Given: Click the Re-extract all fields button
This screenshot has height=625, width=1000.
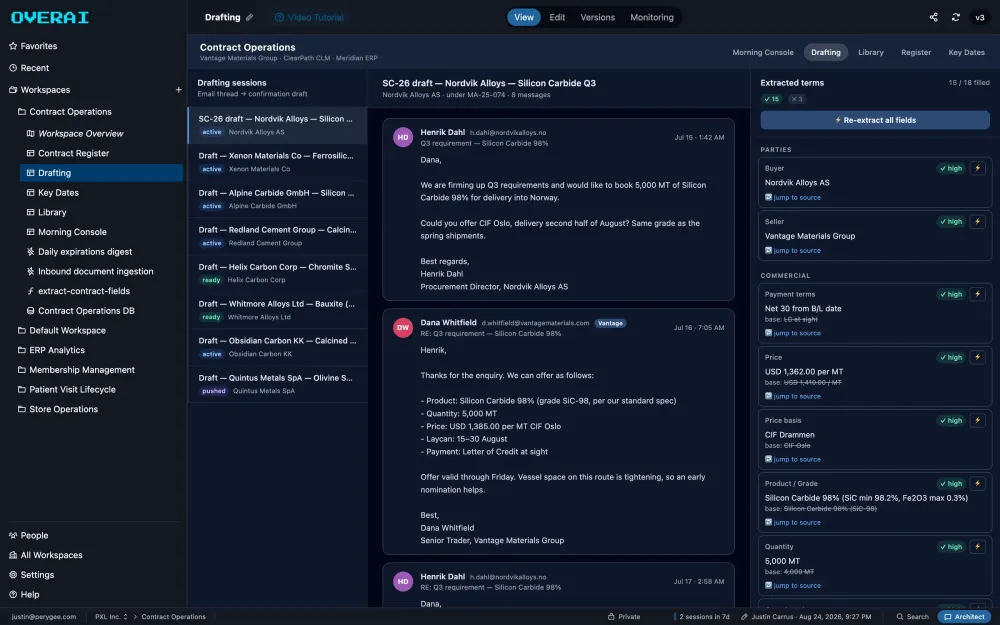Looking at the screenshot, I should [x=875, y=120].
